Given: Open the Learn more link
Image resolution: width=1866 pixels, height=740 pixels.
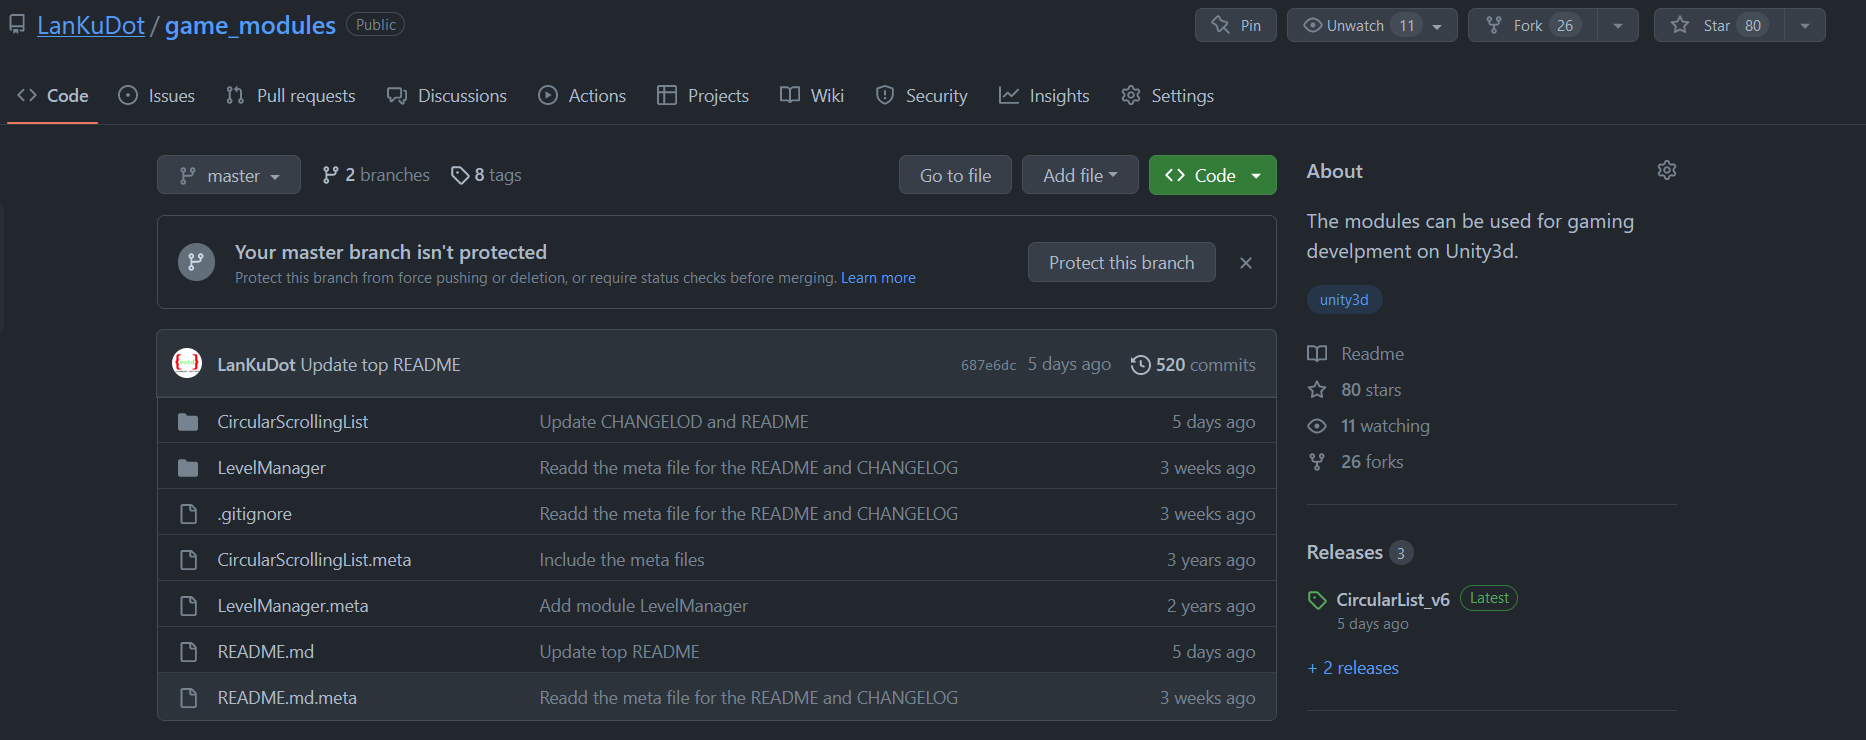Looking at the screenshot, I should click(878, 278).
